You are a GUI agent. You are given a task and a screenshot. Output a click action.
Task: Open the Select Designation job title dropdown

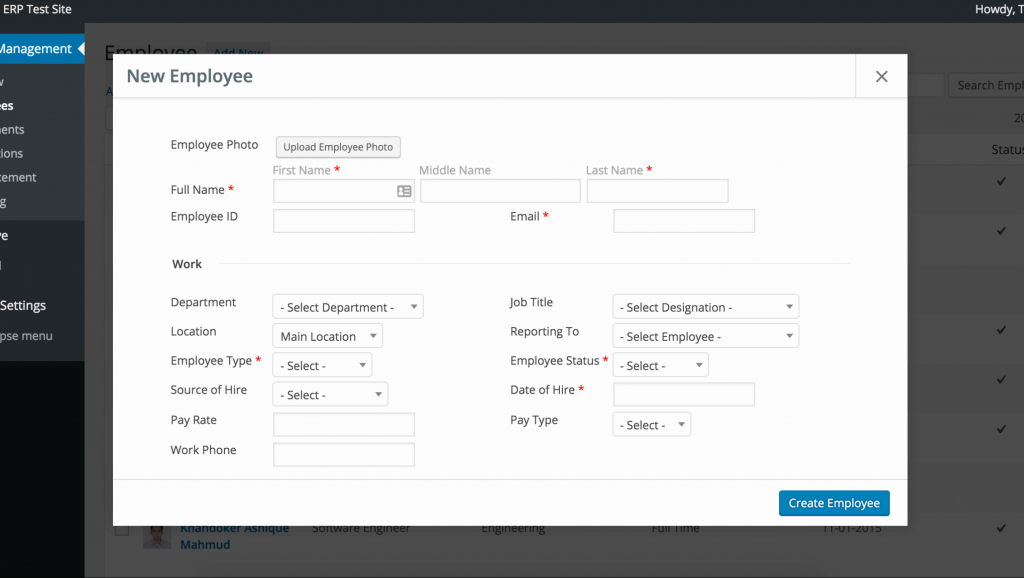(x=705, y=307)
